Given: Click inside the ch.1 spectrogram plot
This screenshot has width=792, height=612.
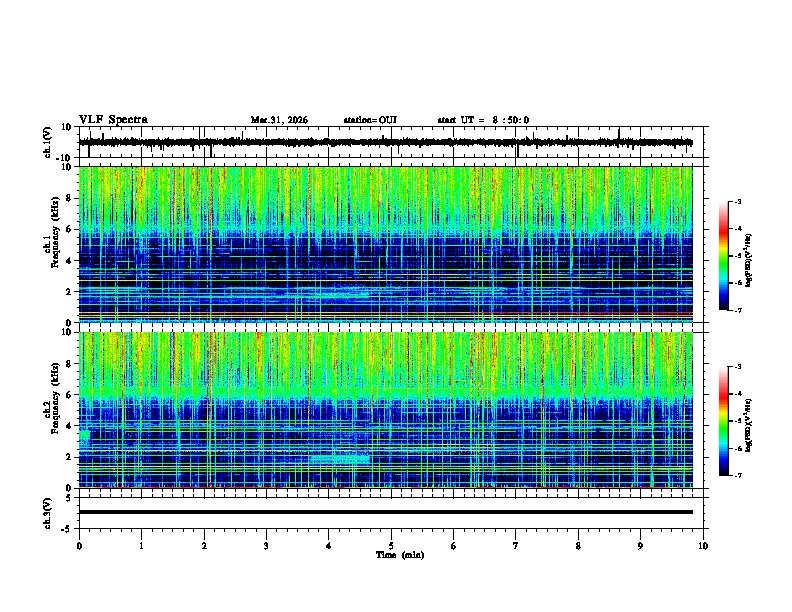Looking at the screenshot, I should coord(385,244).
